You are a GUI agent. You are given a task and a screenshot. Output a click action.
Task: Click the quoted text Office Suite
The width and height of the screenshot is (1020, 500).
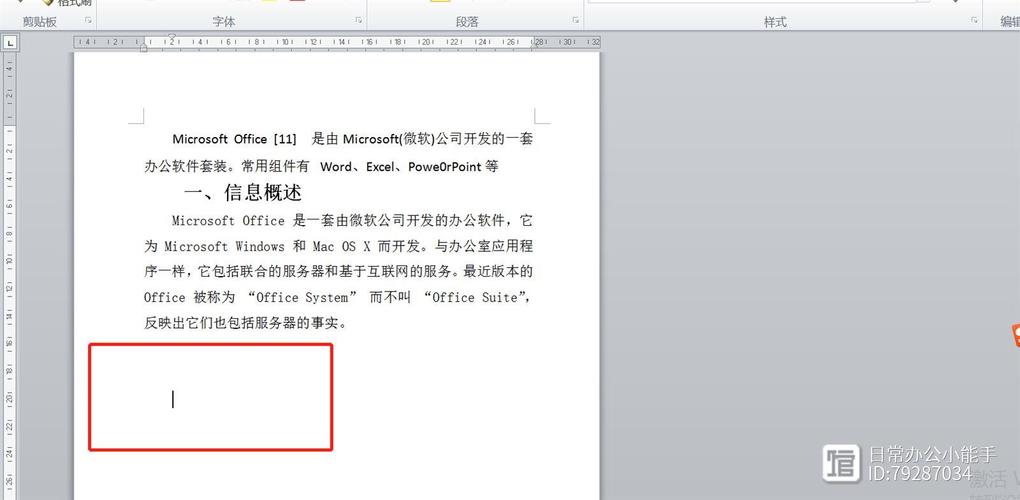coord(474,297)
